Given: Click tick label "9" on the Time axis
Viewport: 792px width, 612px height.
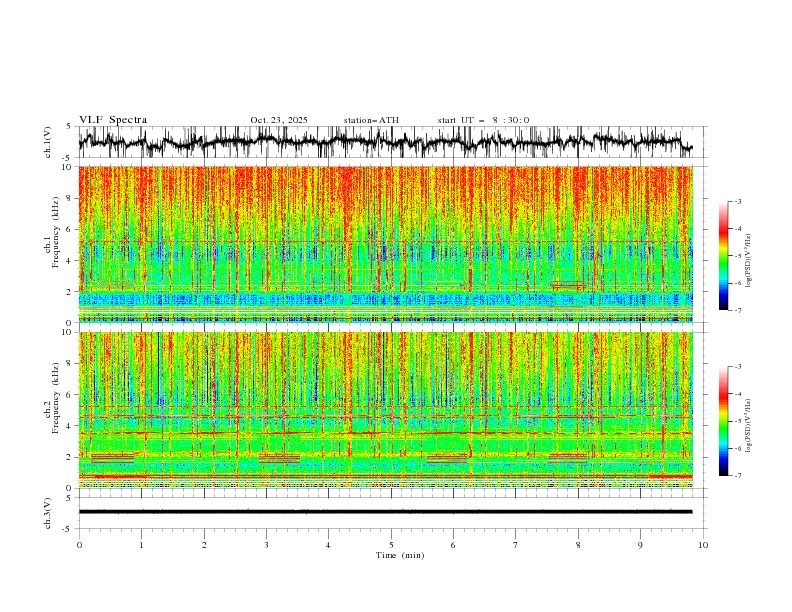Looking at the screenshot, I should coord(640,545).
